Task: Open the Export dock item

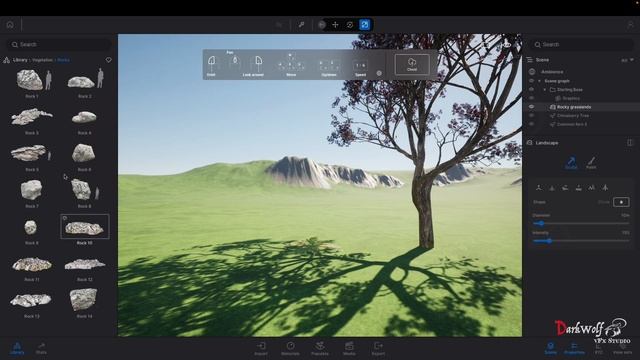Action: coord(378,349)
